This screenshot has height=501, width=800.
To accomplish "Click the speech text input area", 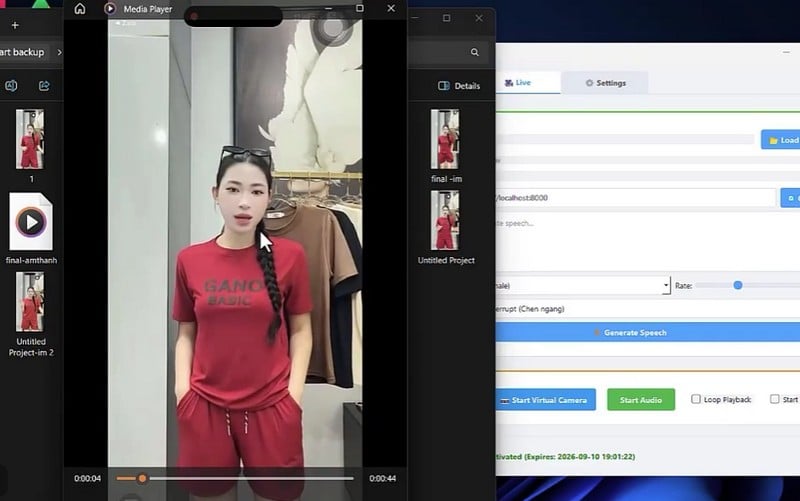I will (648, 242).
